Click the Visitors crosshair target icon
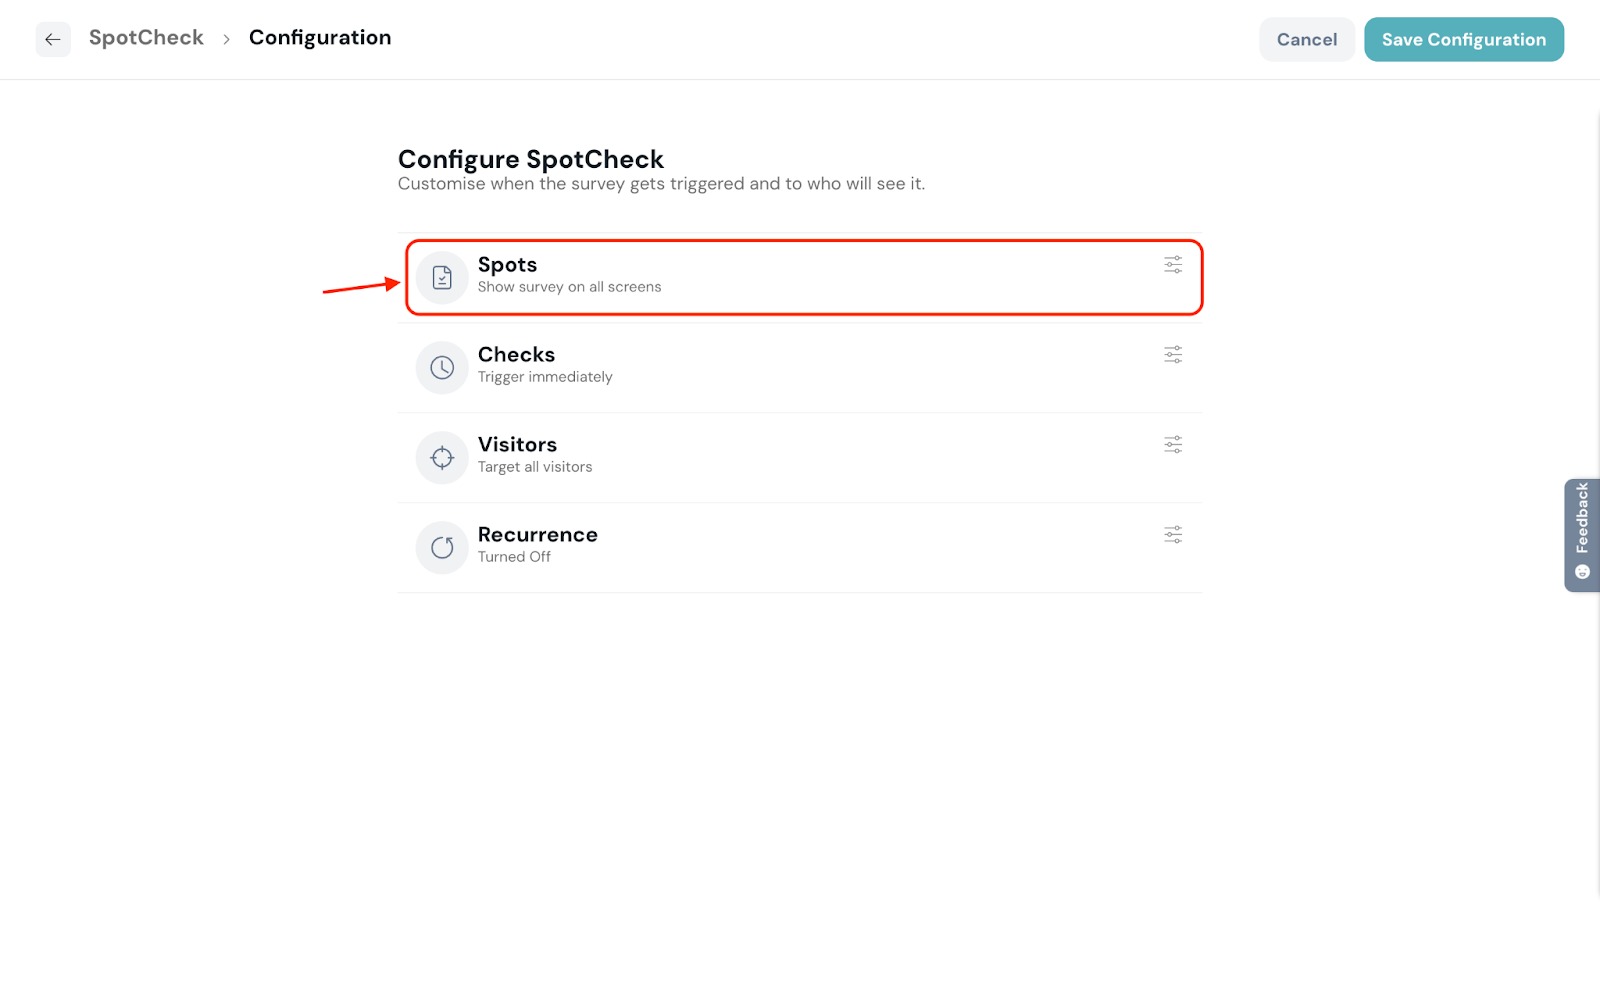The height and width of the screenshot is (1000, 1600). point(442,458)
